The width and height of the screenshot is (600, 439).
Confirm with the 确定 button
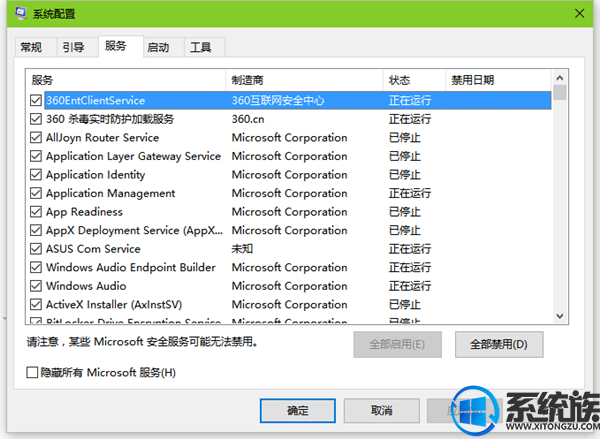(x=298, y=411)
